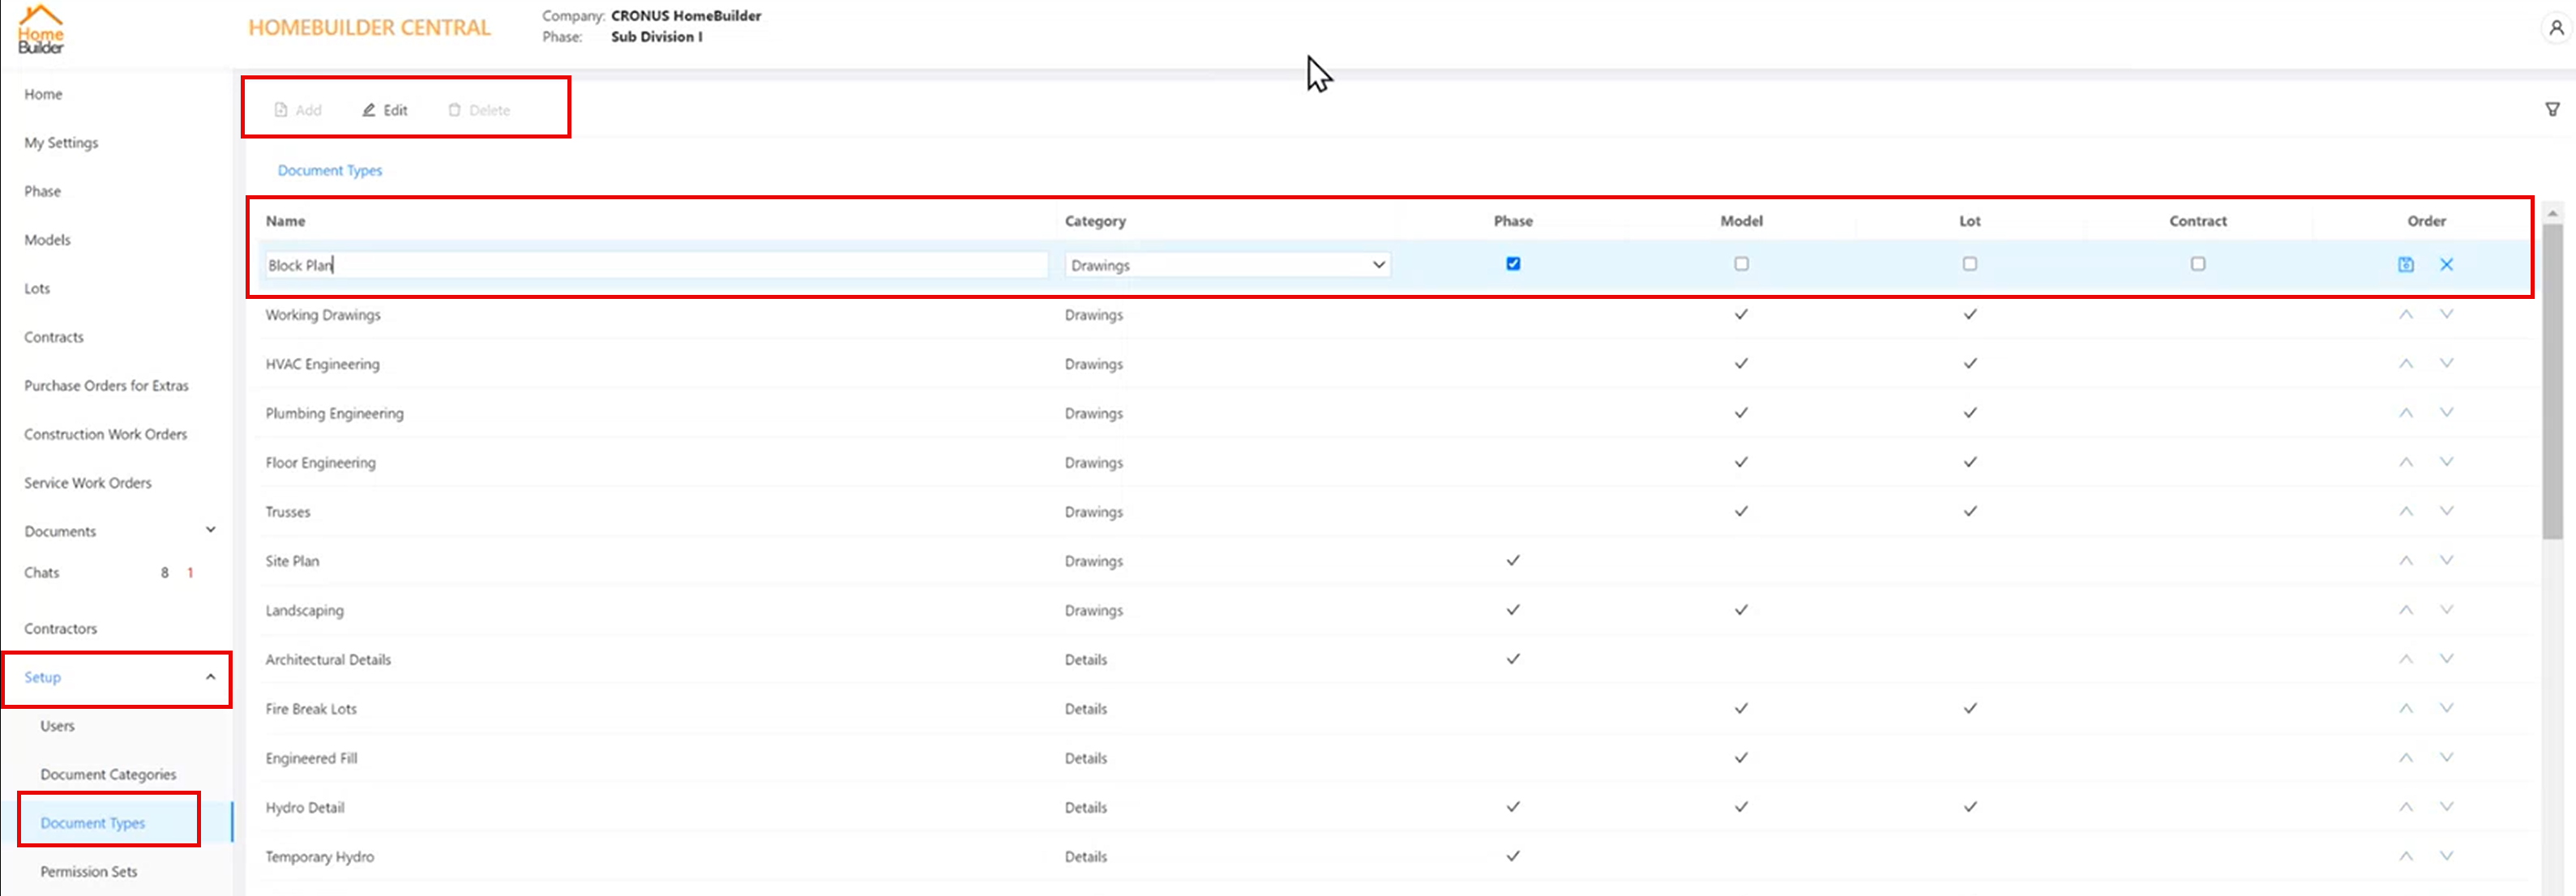Image resolution: width=2576 pixels, height=896 pixels.
Task: Select the Working Drawings row name
Action: 323,315
